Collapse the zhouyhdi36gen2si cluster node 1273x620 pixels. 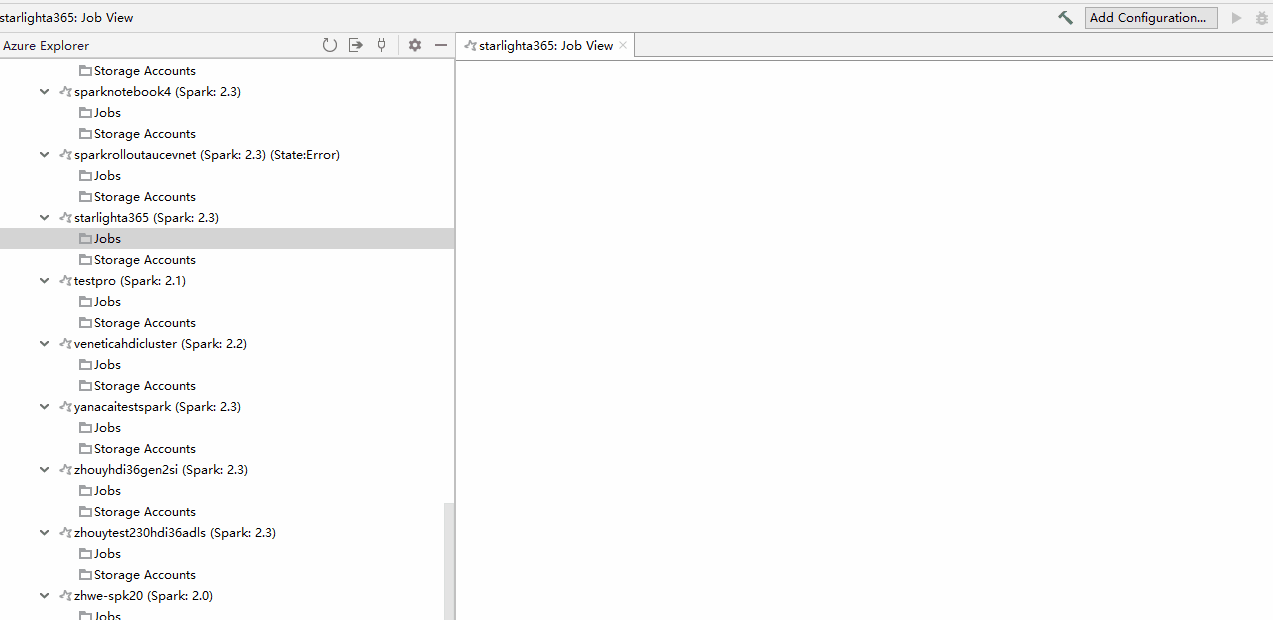point(44,469)
